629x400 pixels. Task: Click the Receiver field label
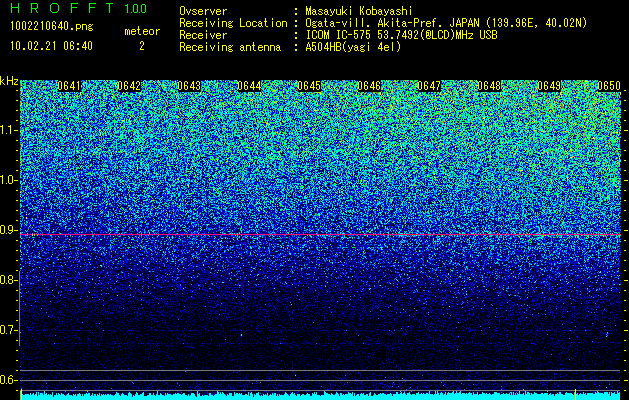pyautogui.click(x=203, y=35)
